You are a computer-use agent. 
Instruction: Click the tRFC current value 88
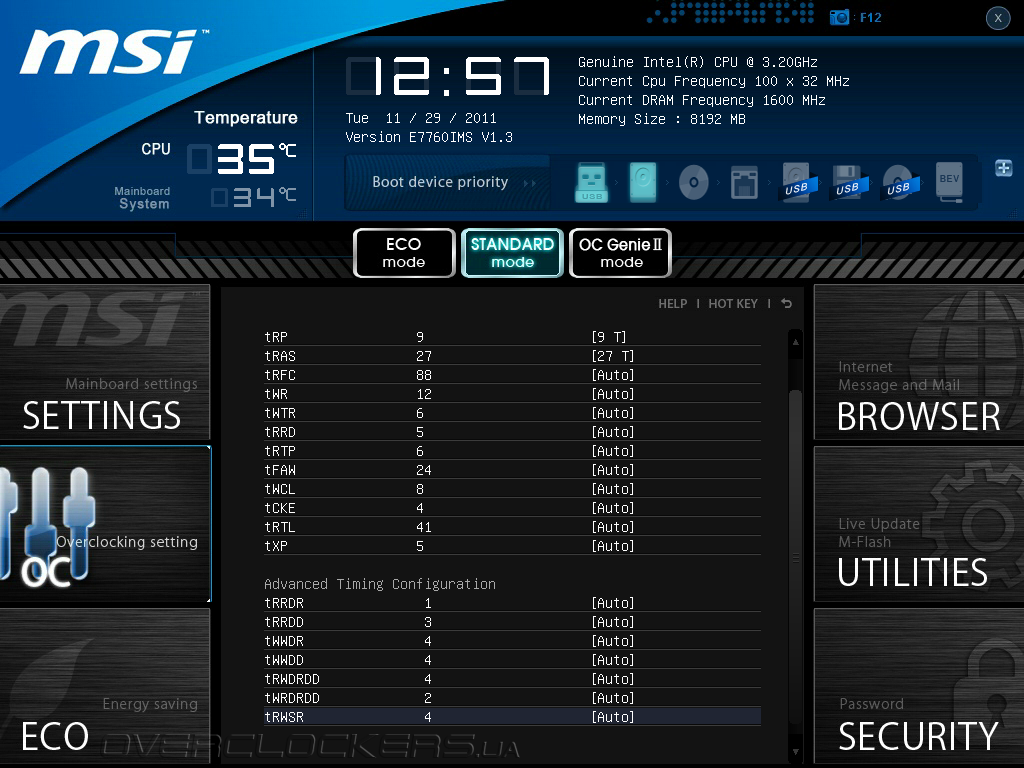[424, 375]
